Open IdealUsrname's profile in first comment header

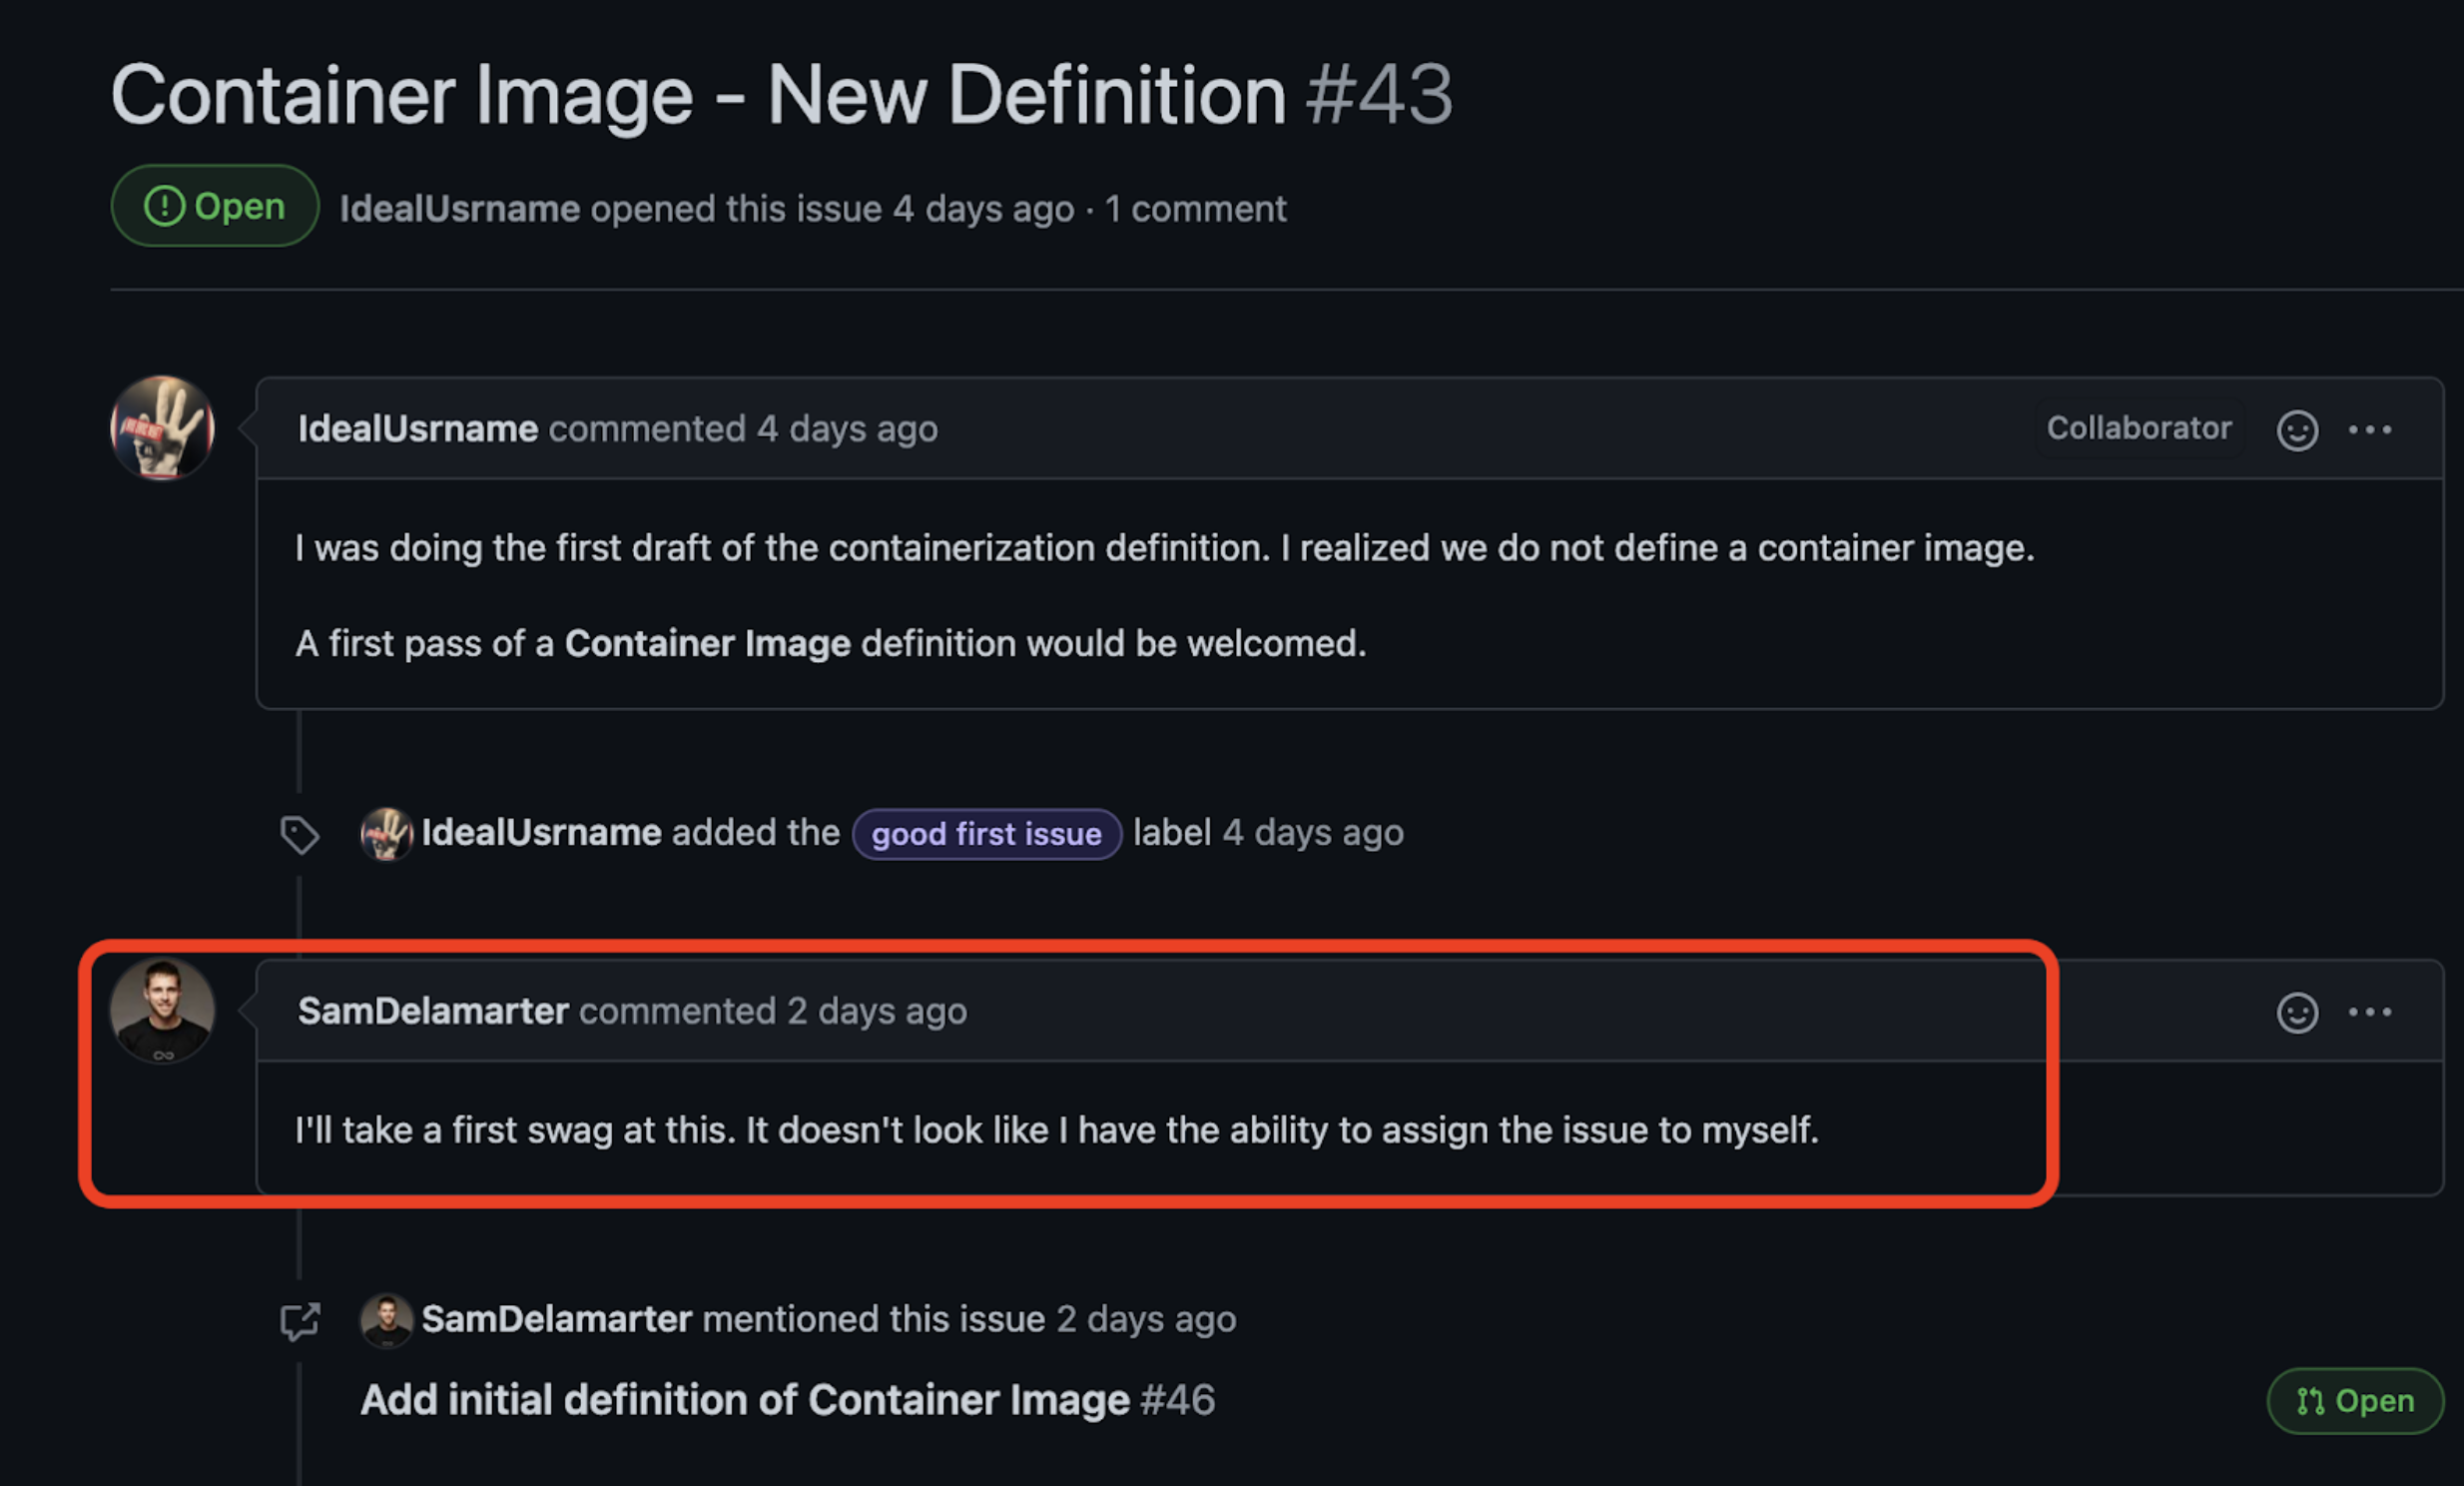click(418, 429)
